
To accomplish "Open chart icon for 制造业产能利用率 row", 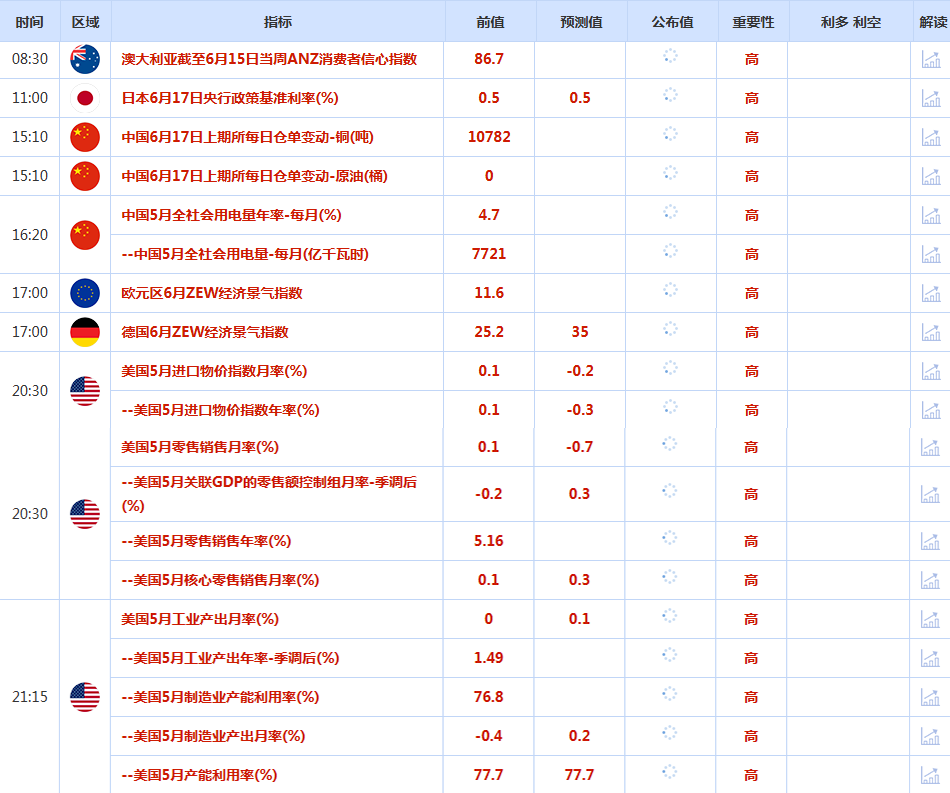I will (930, 697).
